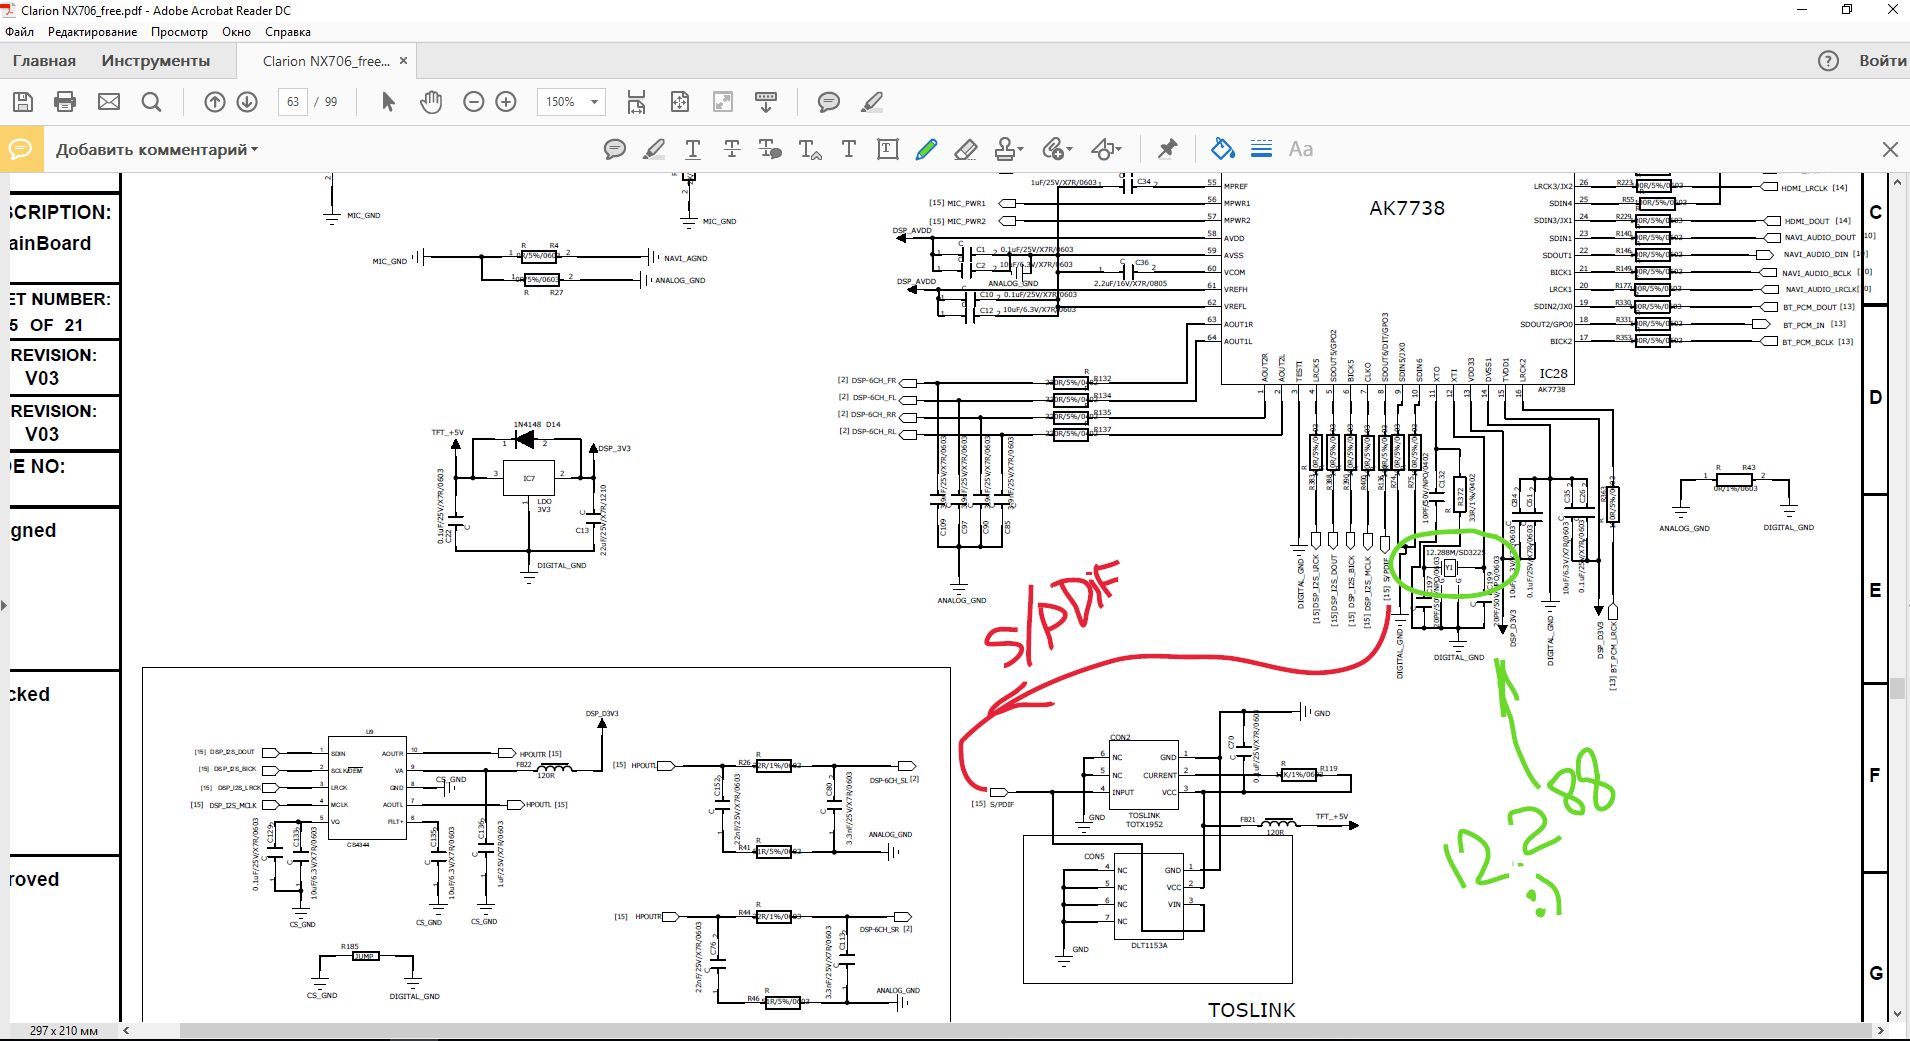Select the Clarion NX706_free document tab
The image size is (1910, 1041).
click(x=326, y=61)
